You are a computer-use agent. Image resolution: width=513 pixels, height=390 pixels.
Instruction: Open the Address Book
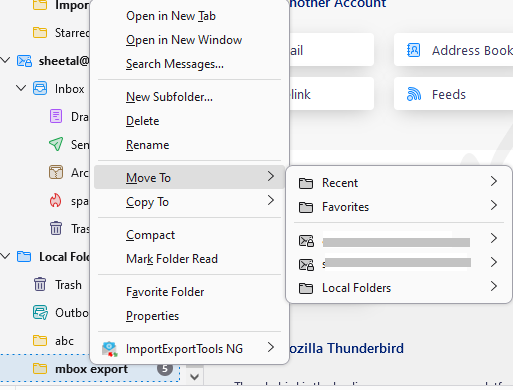[x=453, y=50]
